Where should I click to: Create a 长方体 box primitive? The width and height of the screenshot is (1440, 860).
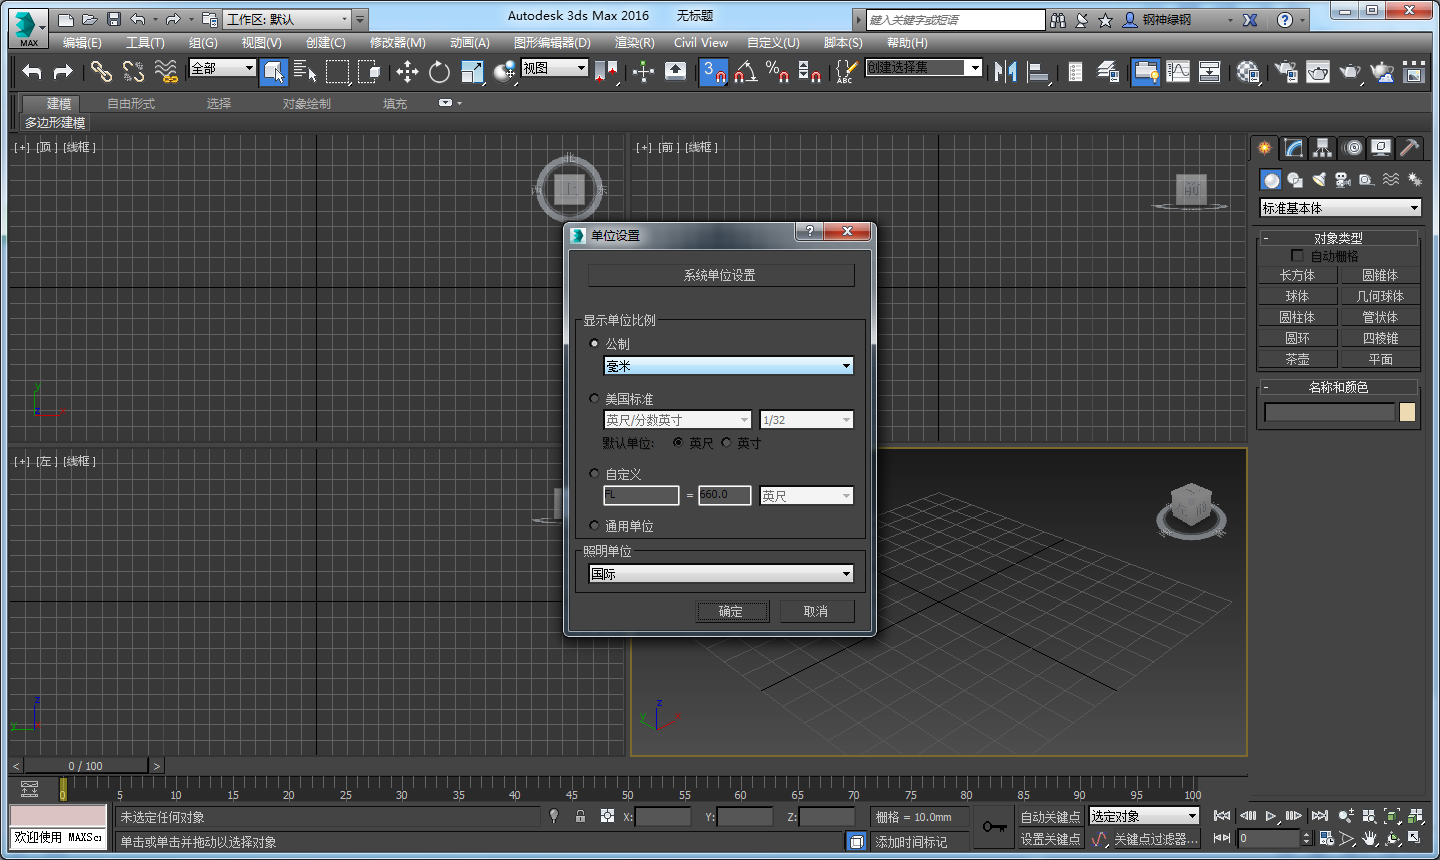click(1297, 275)
